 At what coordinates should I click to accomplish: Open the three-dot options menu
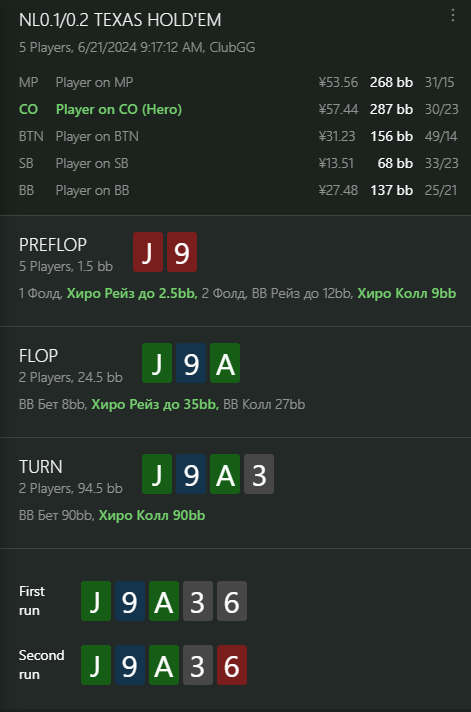pyautogui.click(x=453, y=15)
